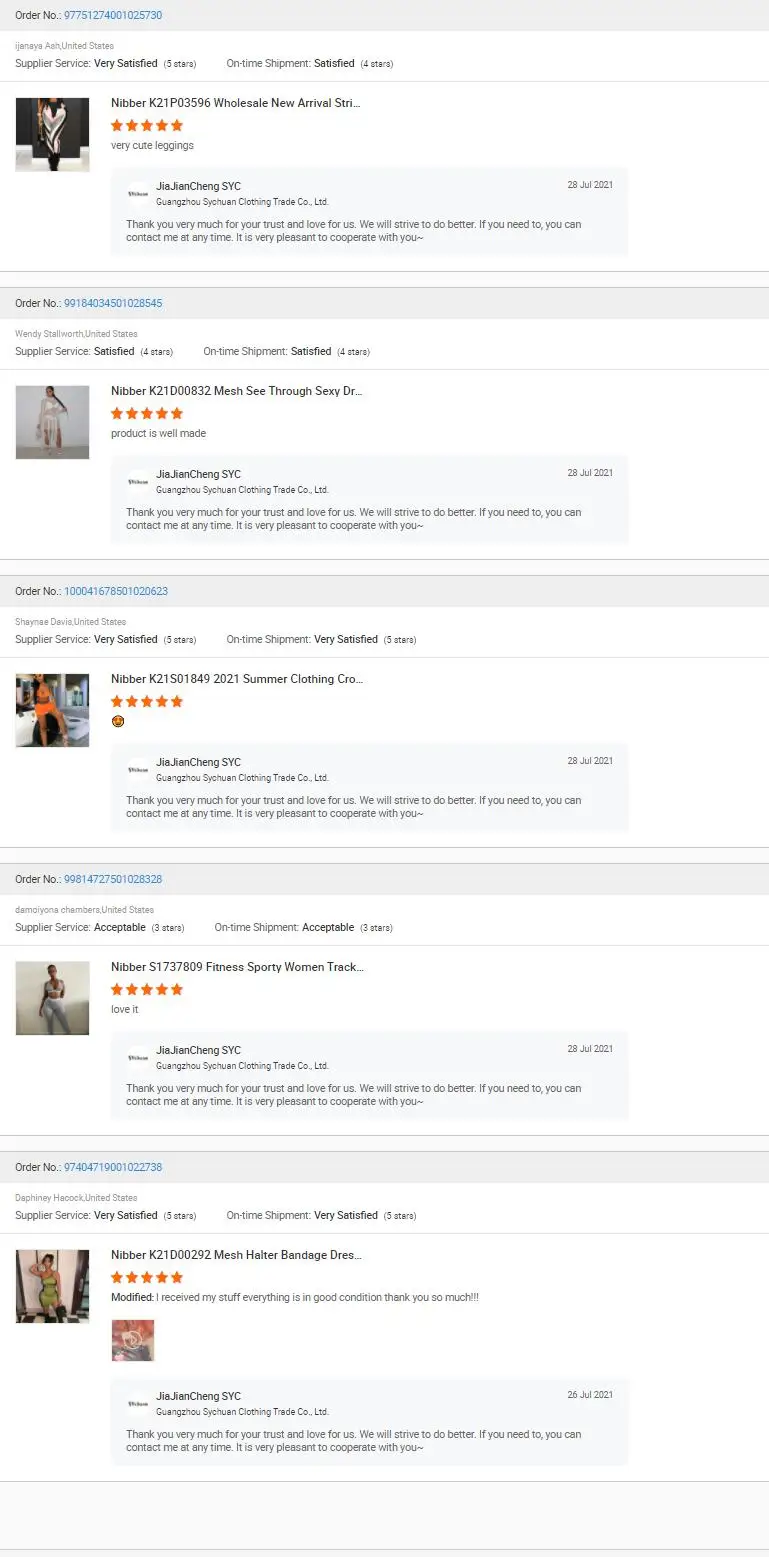Click supplier logo in the Mesh Halter reply
Image resolution: width=769 pixels, height=1557 pixels.
pyautogui.click(x=138, y=1403)
